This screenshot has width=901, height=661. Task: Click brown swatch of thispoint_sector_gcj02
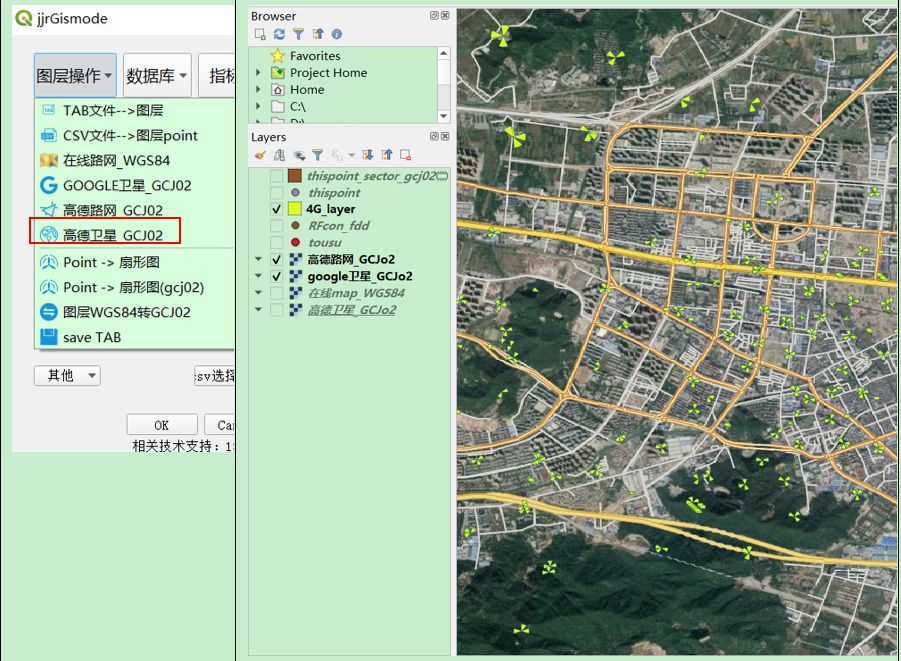click(x=295, y=176)
